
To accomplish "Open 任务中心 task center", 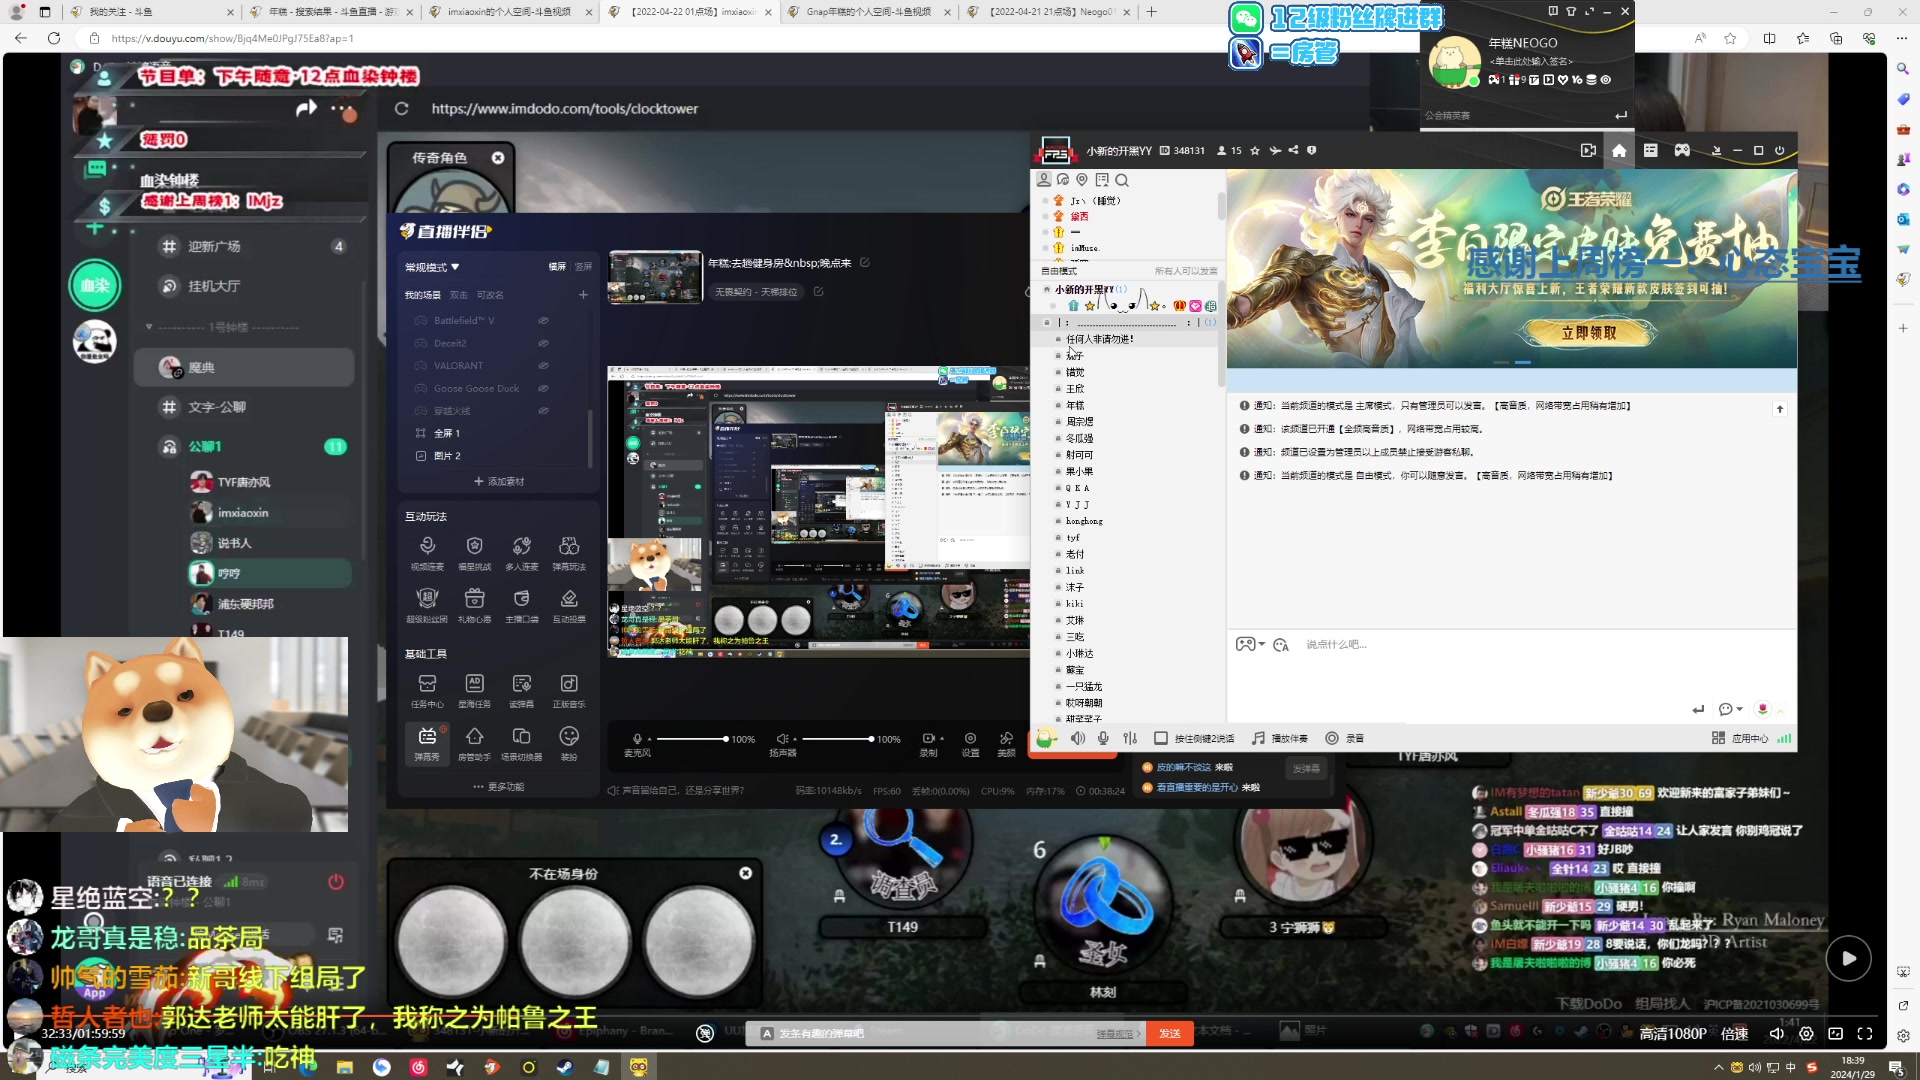I will (427, 690).
